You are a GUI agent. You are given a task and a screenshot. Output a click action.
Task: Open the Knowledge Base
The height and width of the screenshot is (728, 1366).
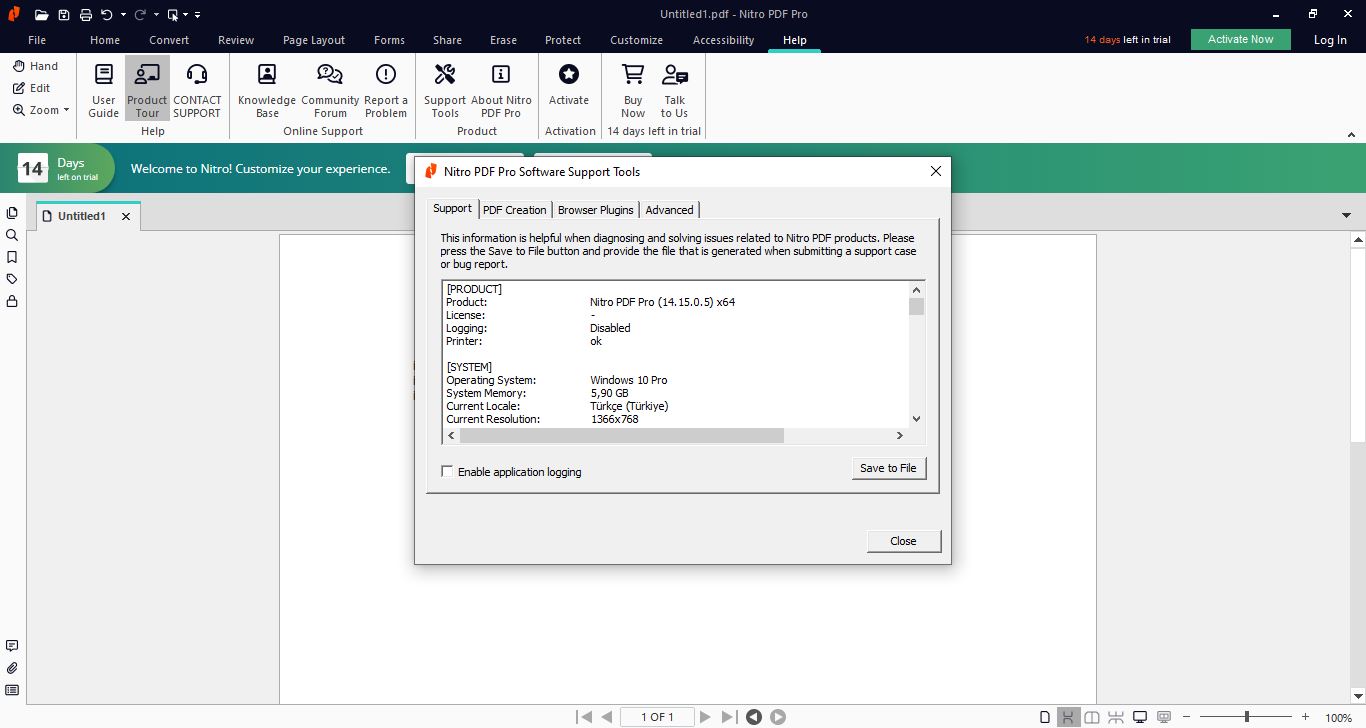tap(267, 90)
